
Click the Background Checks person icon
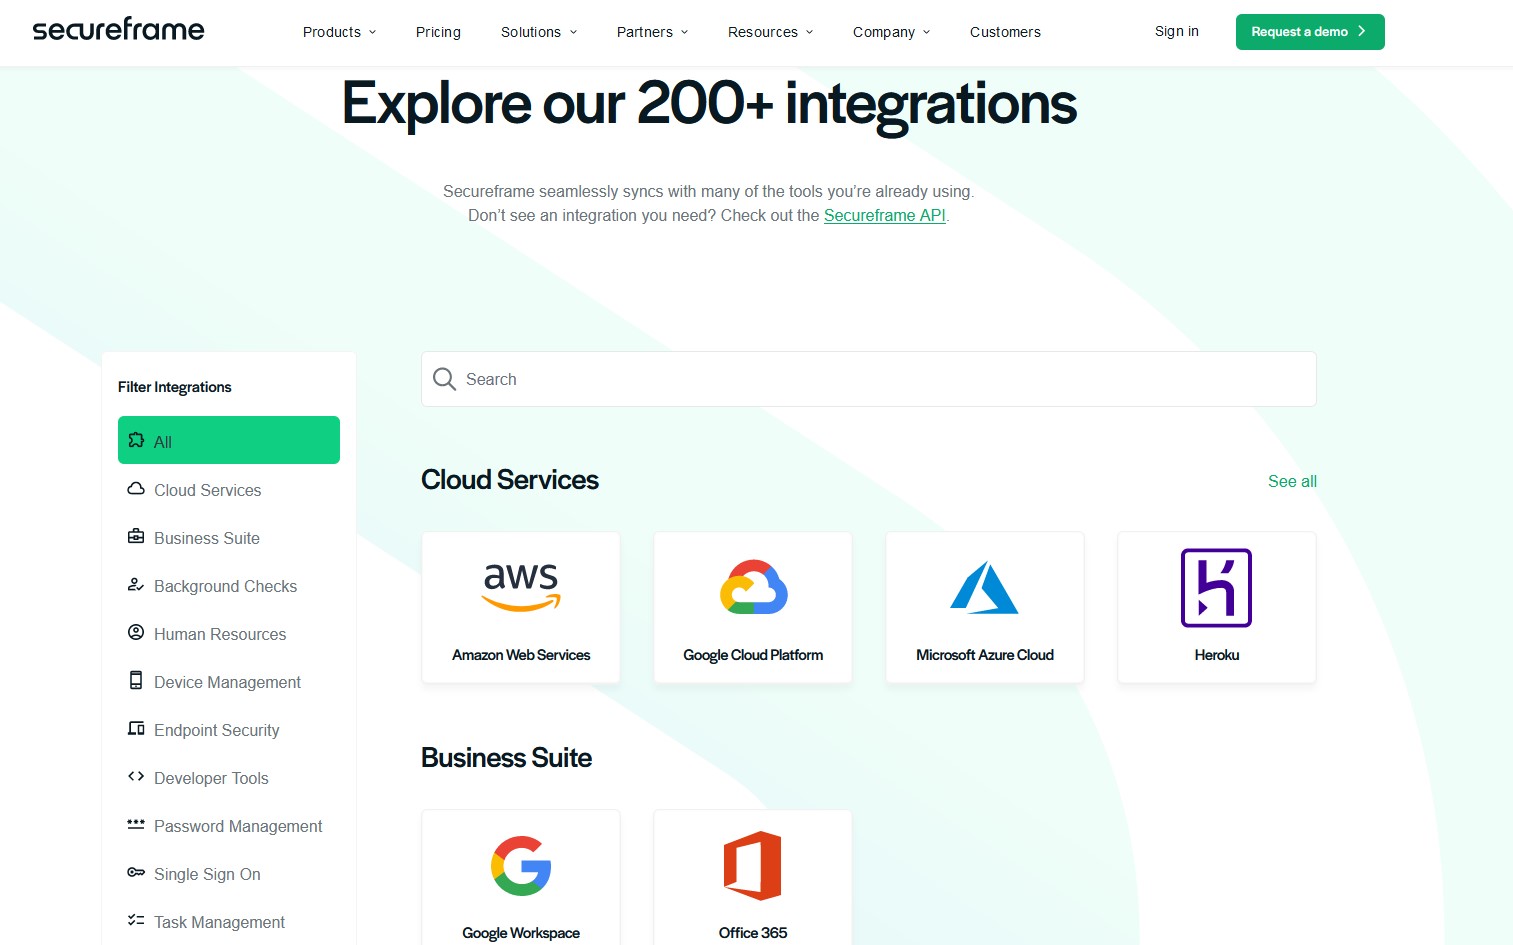pos(136,584)
